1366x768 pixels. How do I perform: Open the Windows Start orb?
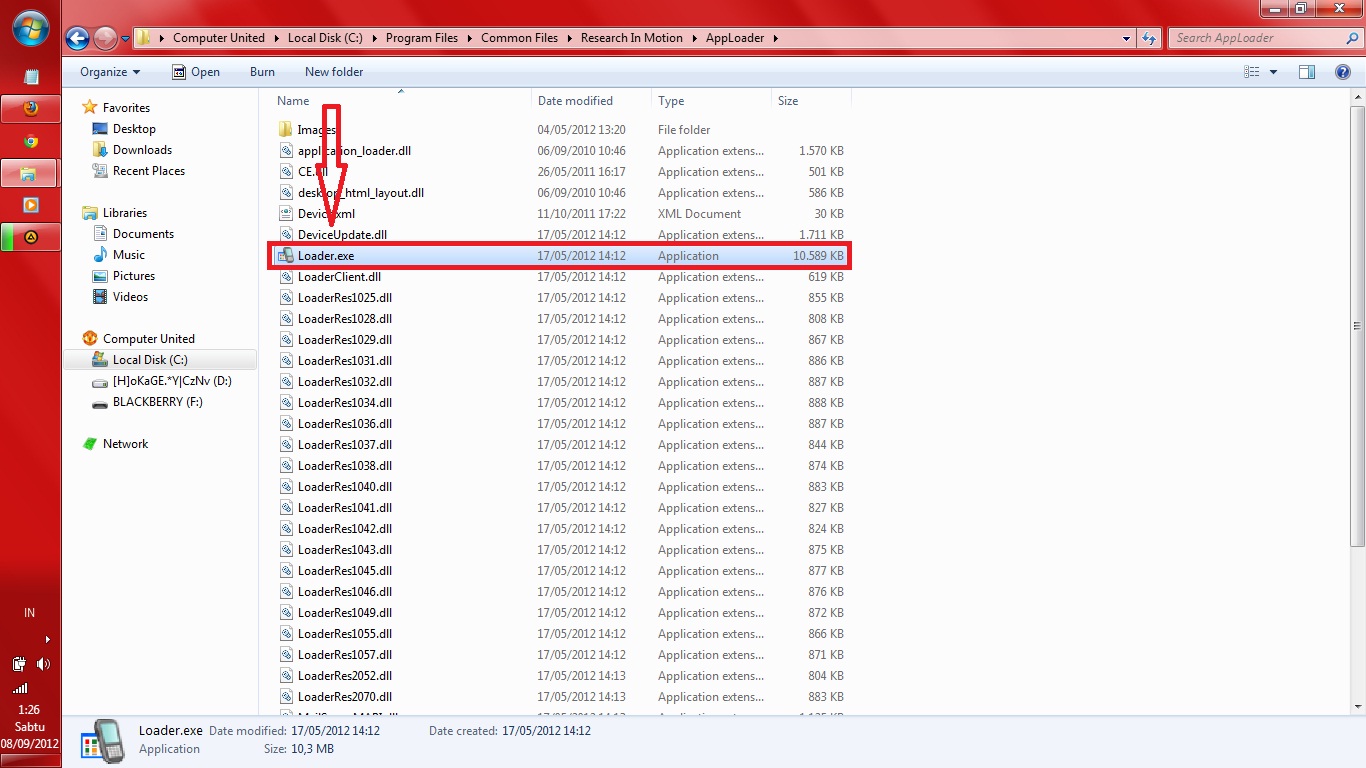[30, 28]
